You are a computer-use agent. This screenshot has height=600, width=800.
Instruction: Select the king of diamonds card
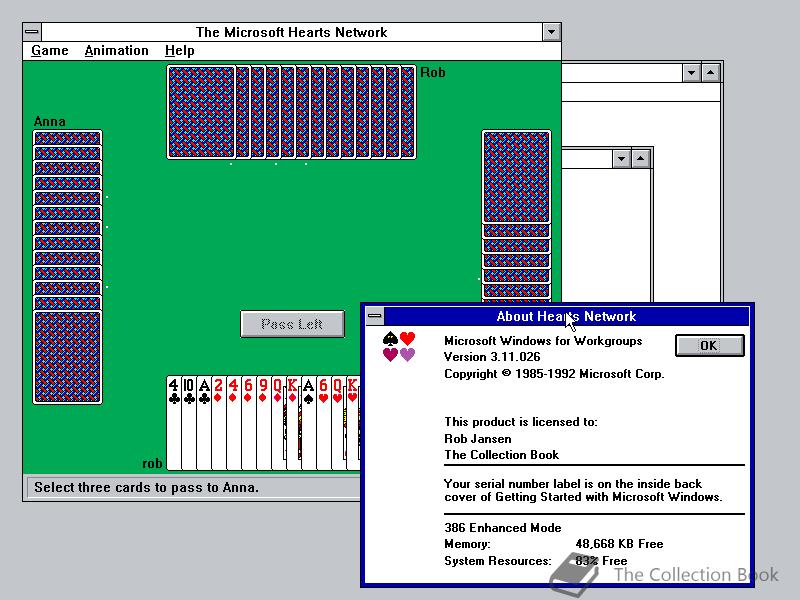click(293, 422)
